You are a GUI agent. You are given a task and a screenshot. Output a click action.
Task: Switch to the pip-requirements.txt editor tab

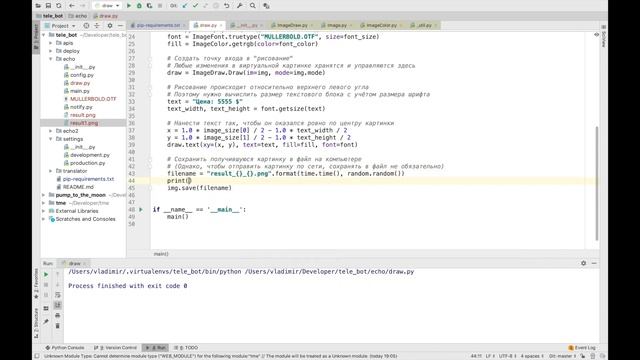pyautogui.click(x=158, y=25)
